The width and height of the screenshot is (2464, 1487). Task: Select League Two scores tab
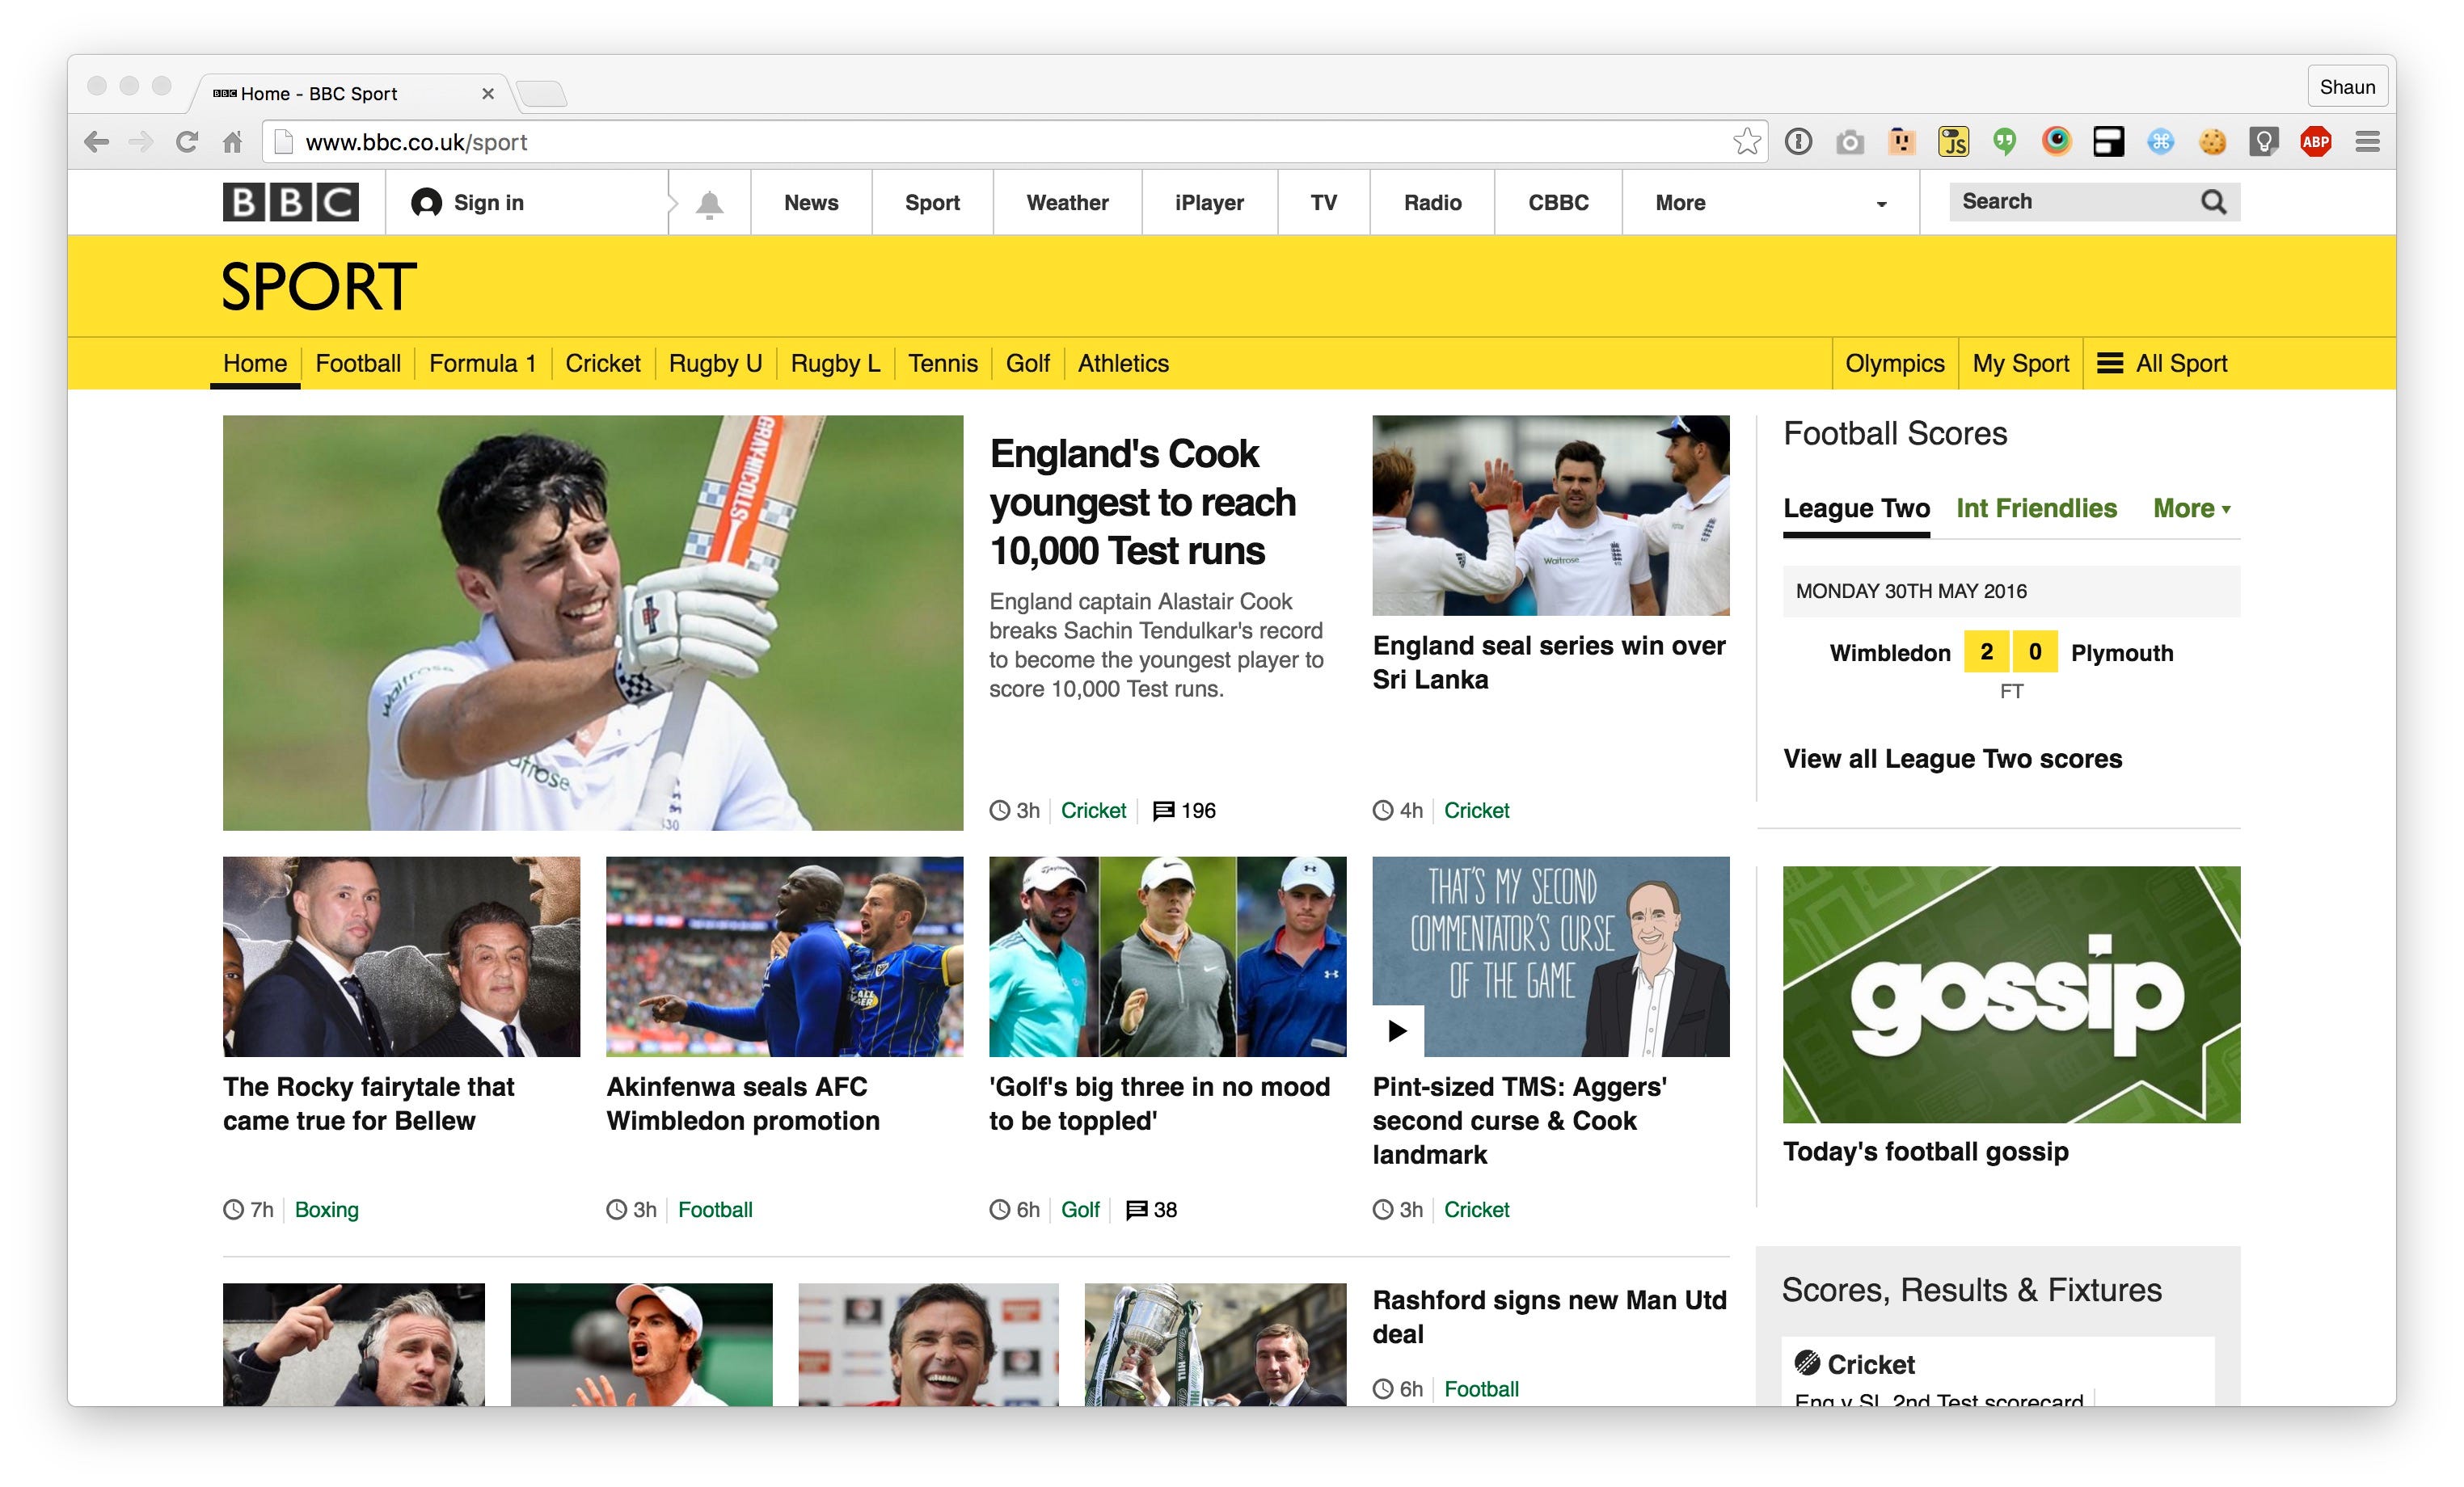[x=1856, y=509]
